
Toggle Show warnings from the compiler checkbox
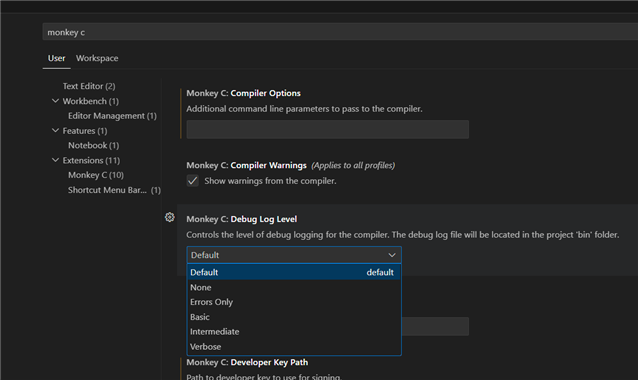(x=193, y=181)
